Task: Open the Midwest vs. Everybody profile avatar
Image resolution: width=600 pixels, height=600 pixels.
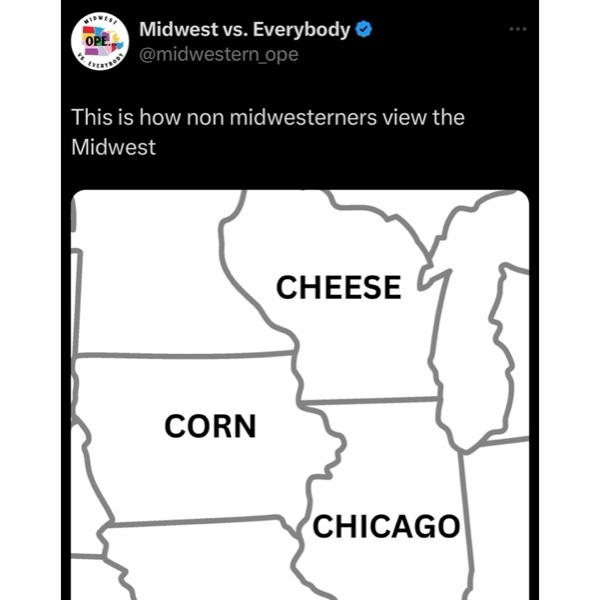Action: click(98, 41)
